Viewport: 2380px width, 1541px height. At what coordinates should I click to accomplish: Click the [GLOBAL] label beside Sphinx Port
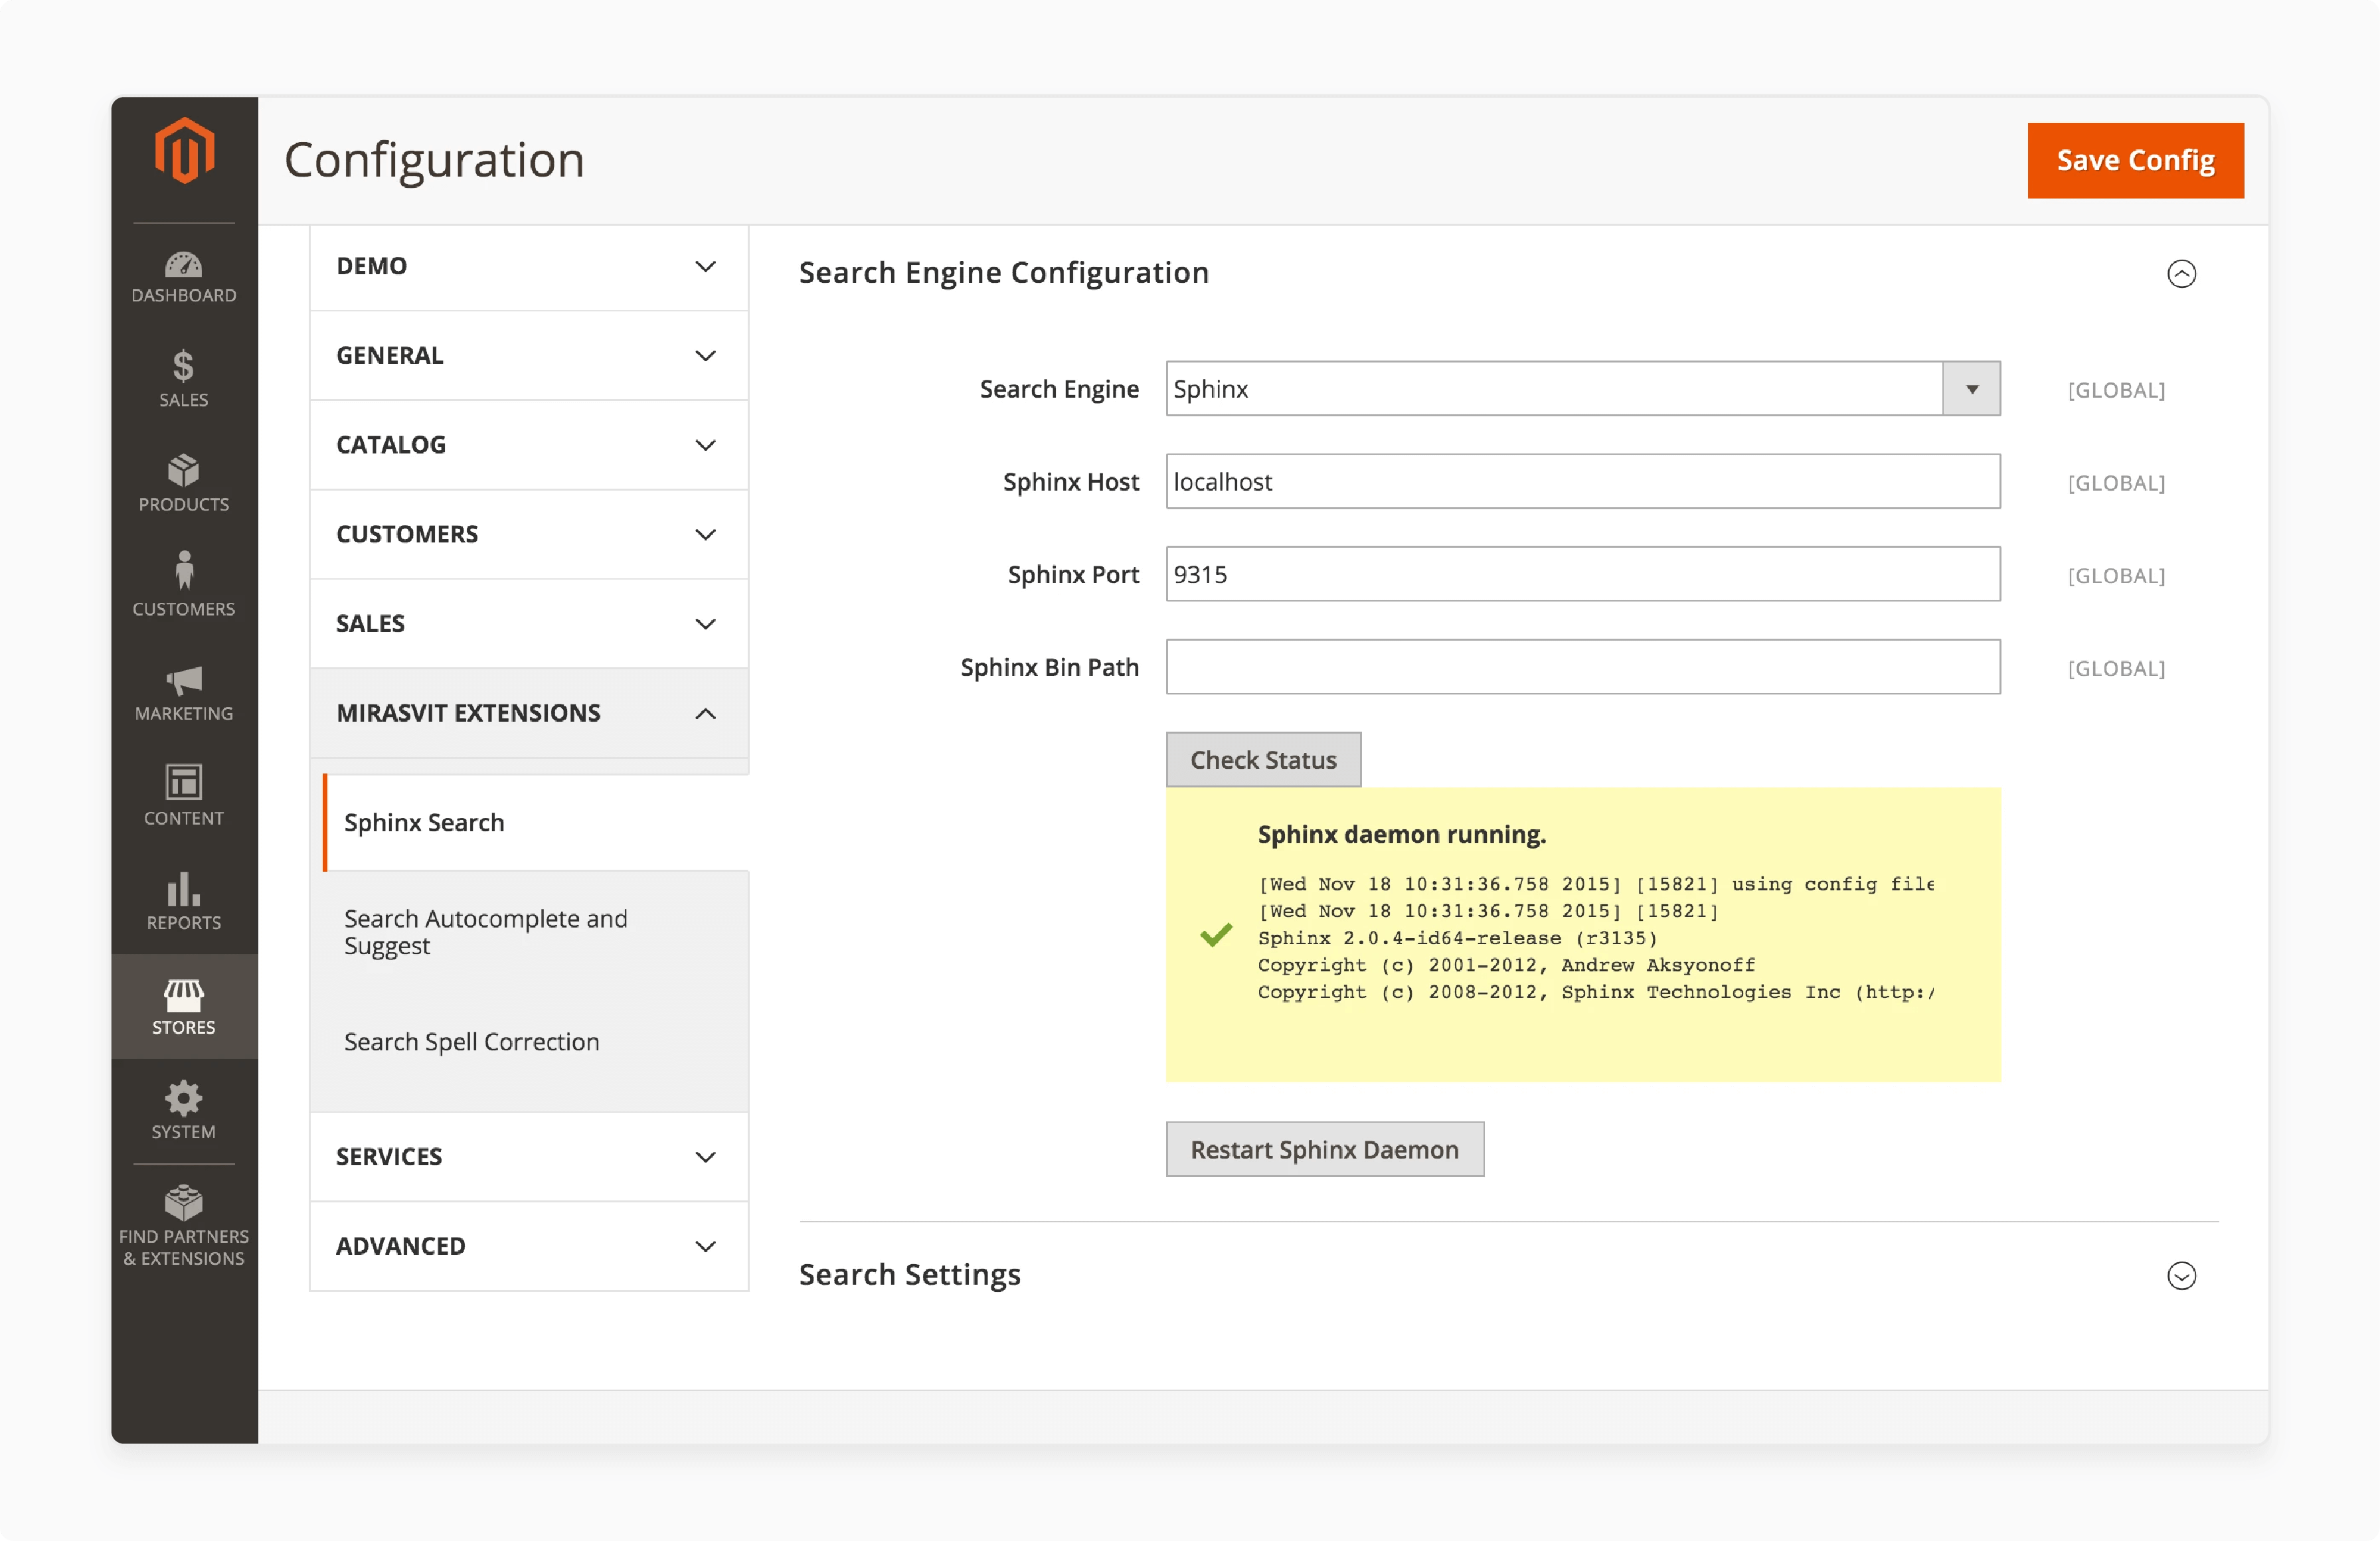pyautogui.click(x=2116, y=576)
